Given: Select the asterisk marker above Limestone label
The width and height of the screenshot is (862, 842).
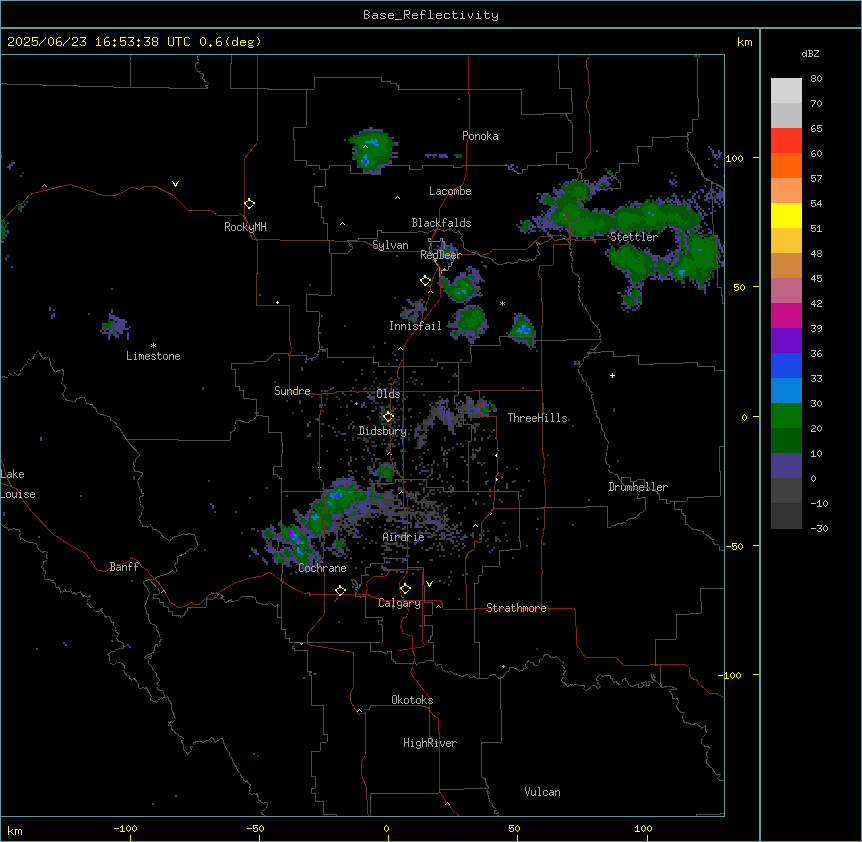Looking at the screenshot, I should (153, 346).
